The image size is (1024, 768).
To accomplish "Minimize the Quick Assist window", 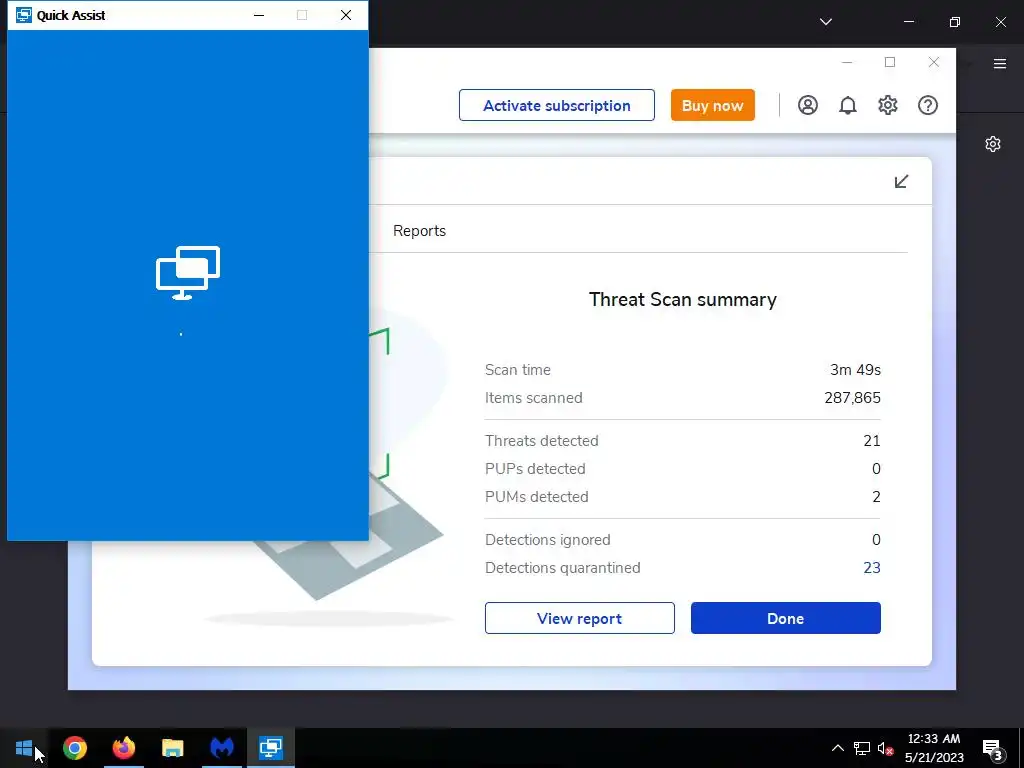I will pos(259,15).
